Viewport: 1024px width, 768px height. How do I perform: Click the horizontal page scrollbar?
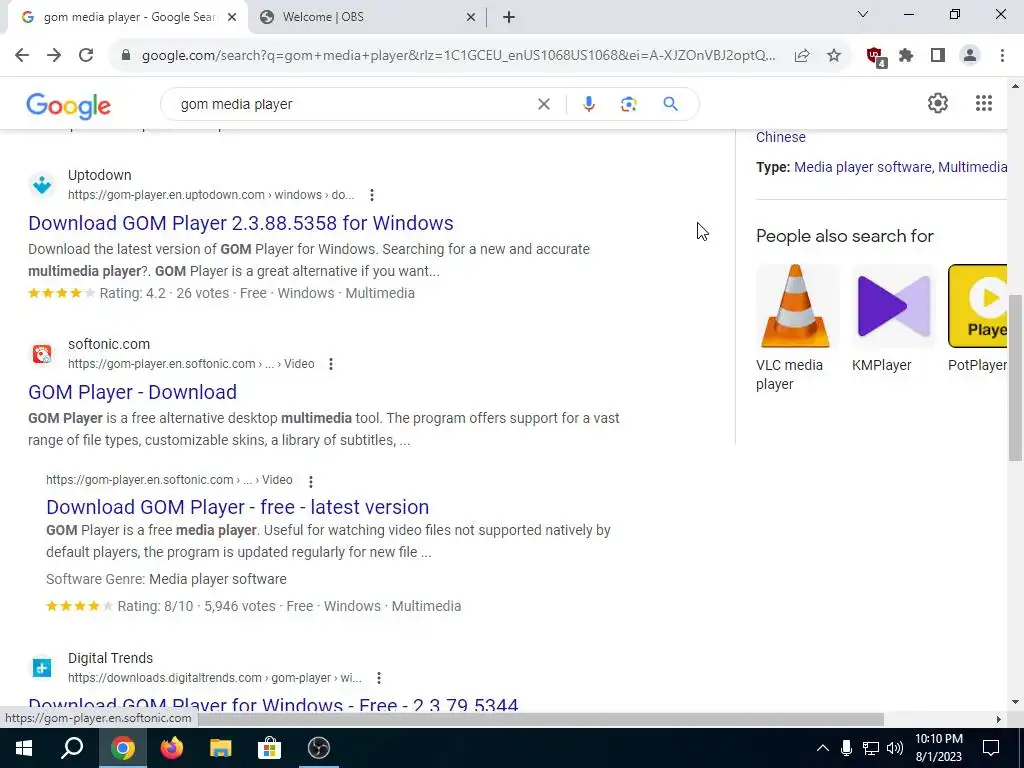(542, 719)
